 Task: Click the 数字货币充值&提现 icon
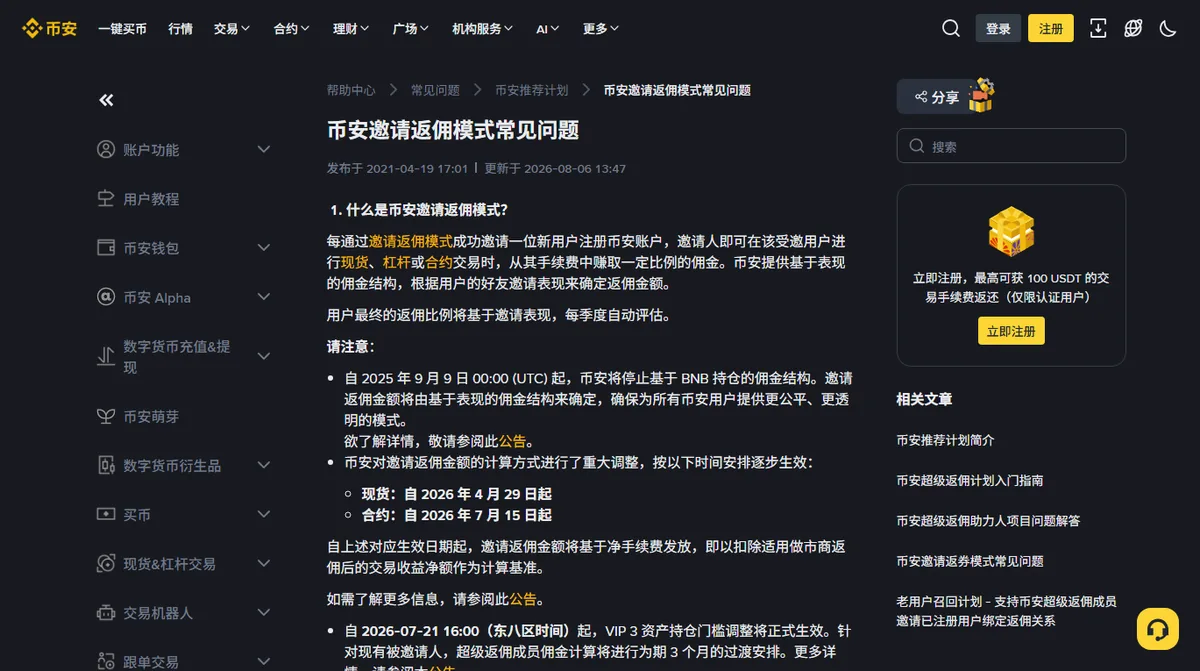click(106, 356)
